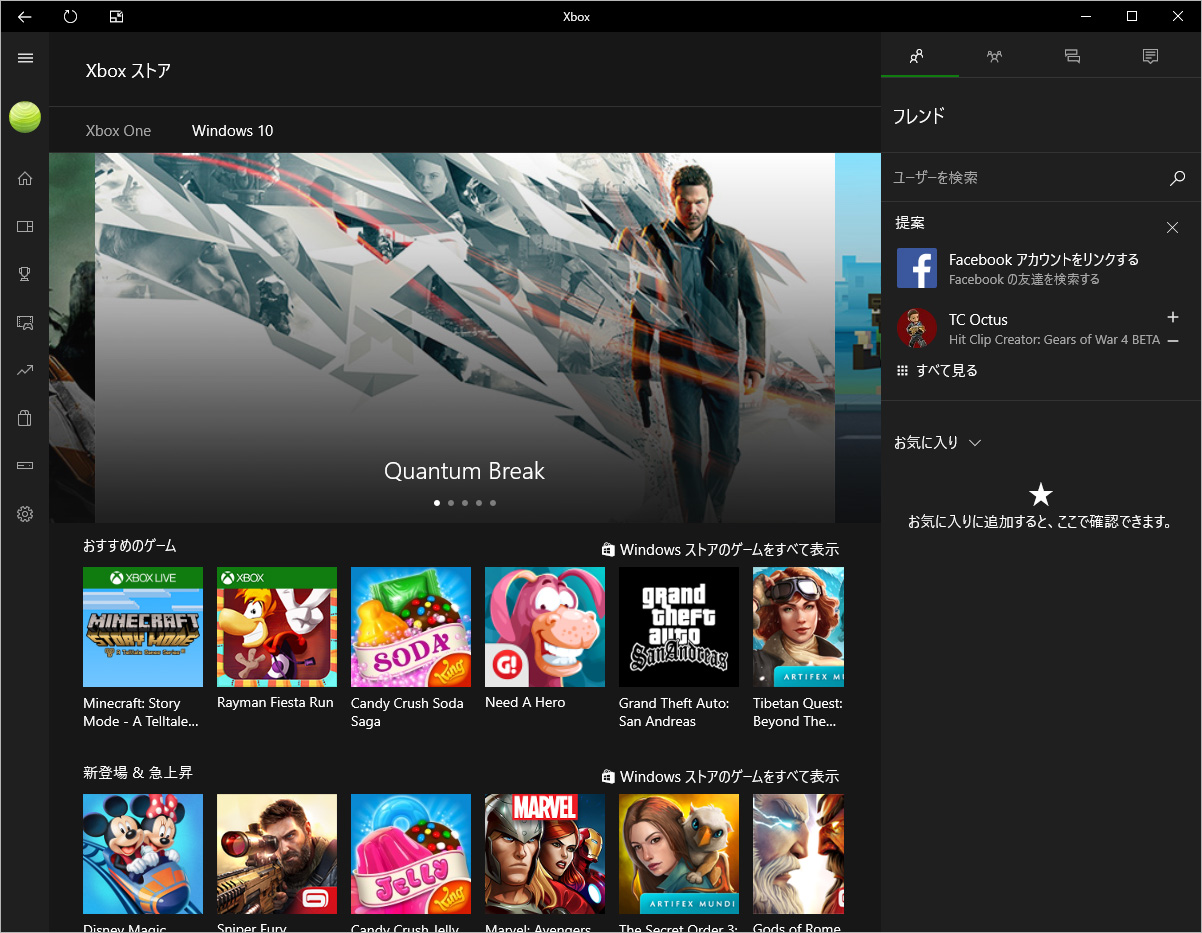Dismiss the suggestions section with the X
1202x933 pixels.
tap(1173, 228)
